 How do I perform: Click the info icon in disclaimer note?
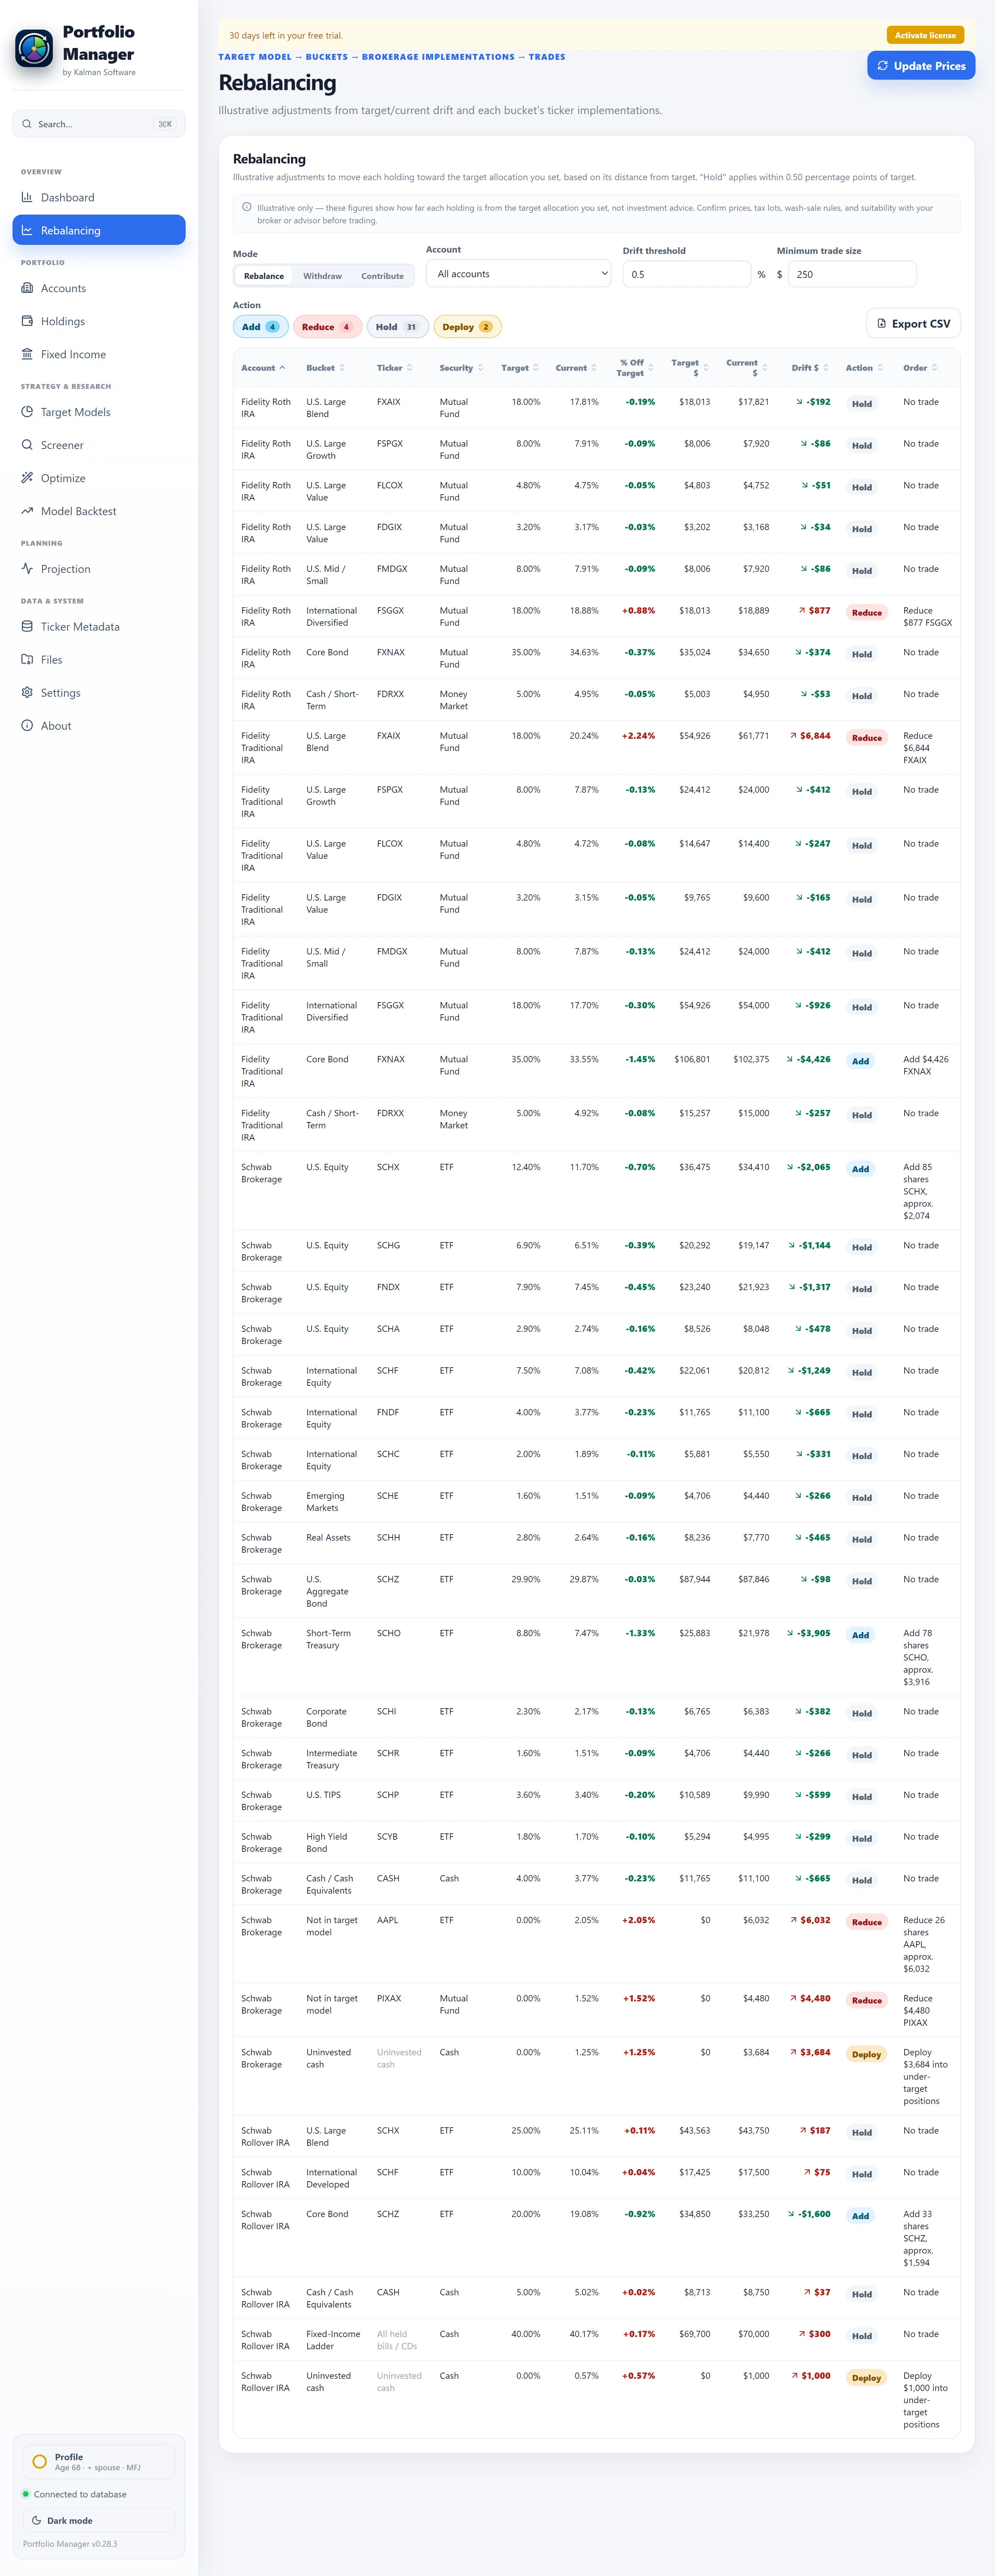(247, 207)
